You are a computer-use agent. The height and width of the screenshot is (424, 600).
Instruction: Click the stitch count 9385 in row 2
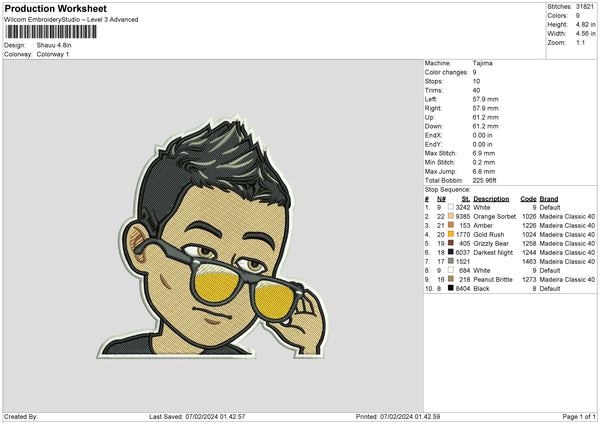(463, 217)
